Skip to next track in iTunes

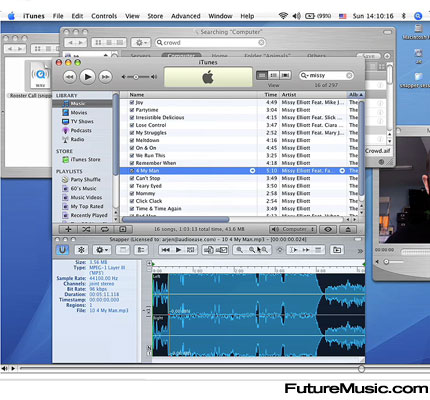(105, 77)
